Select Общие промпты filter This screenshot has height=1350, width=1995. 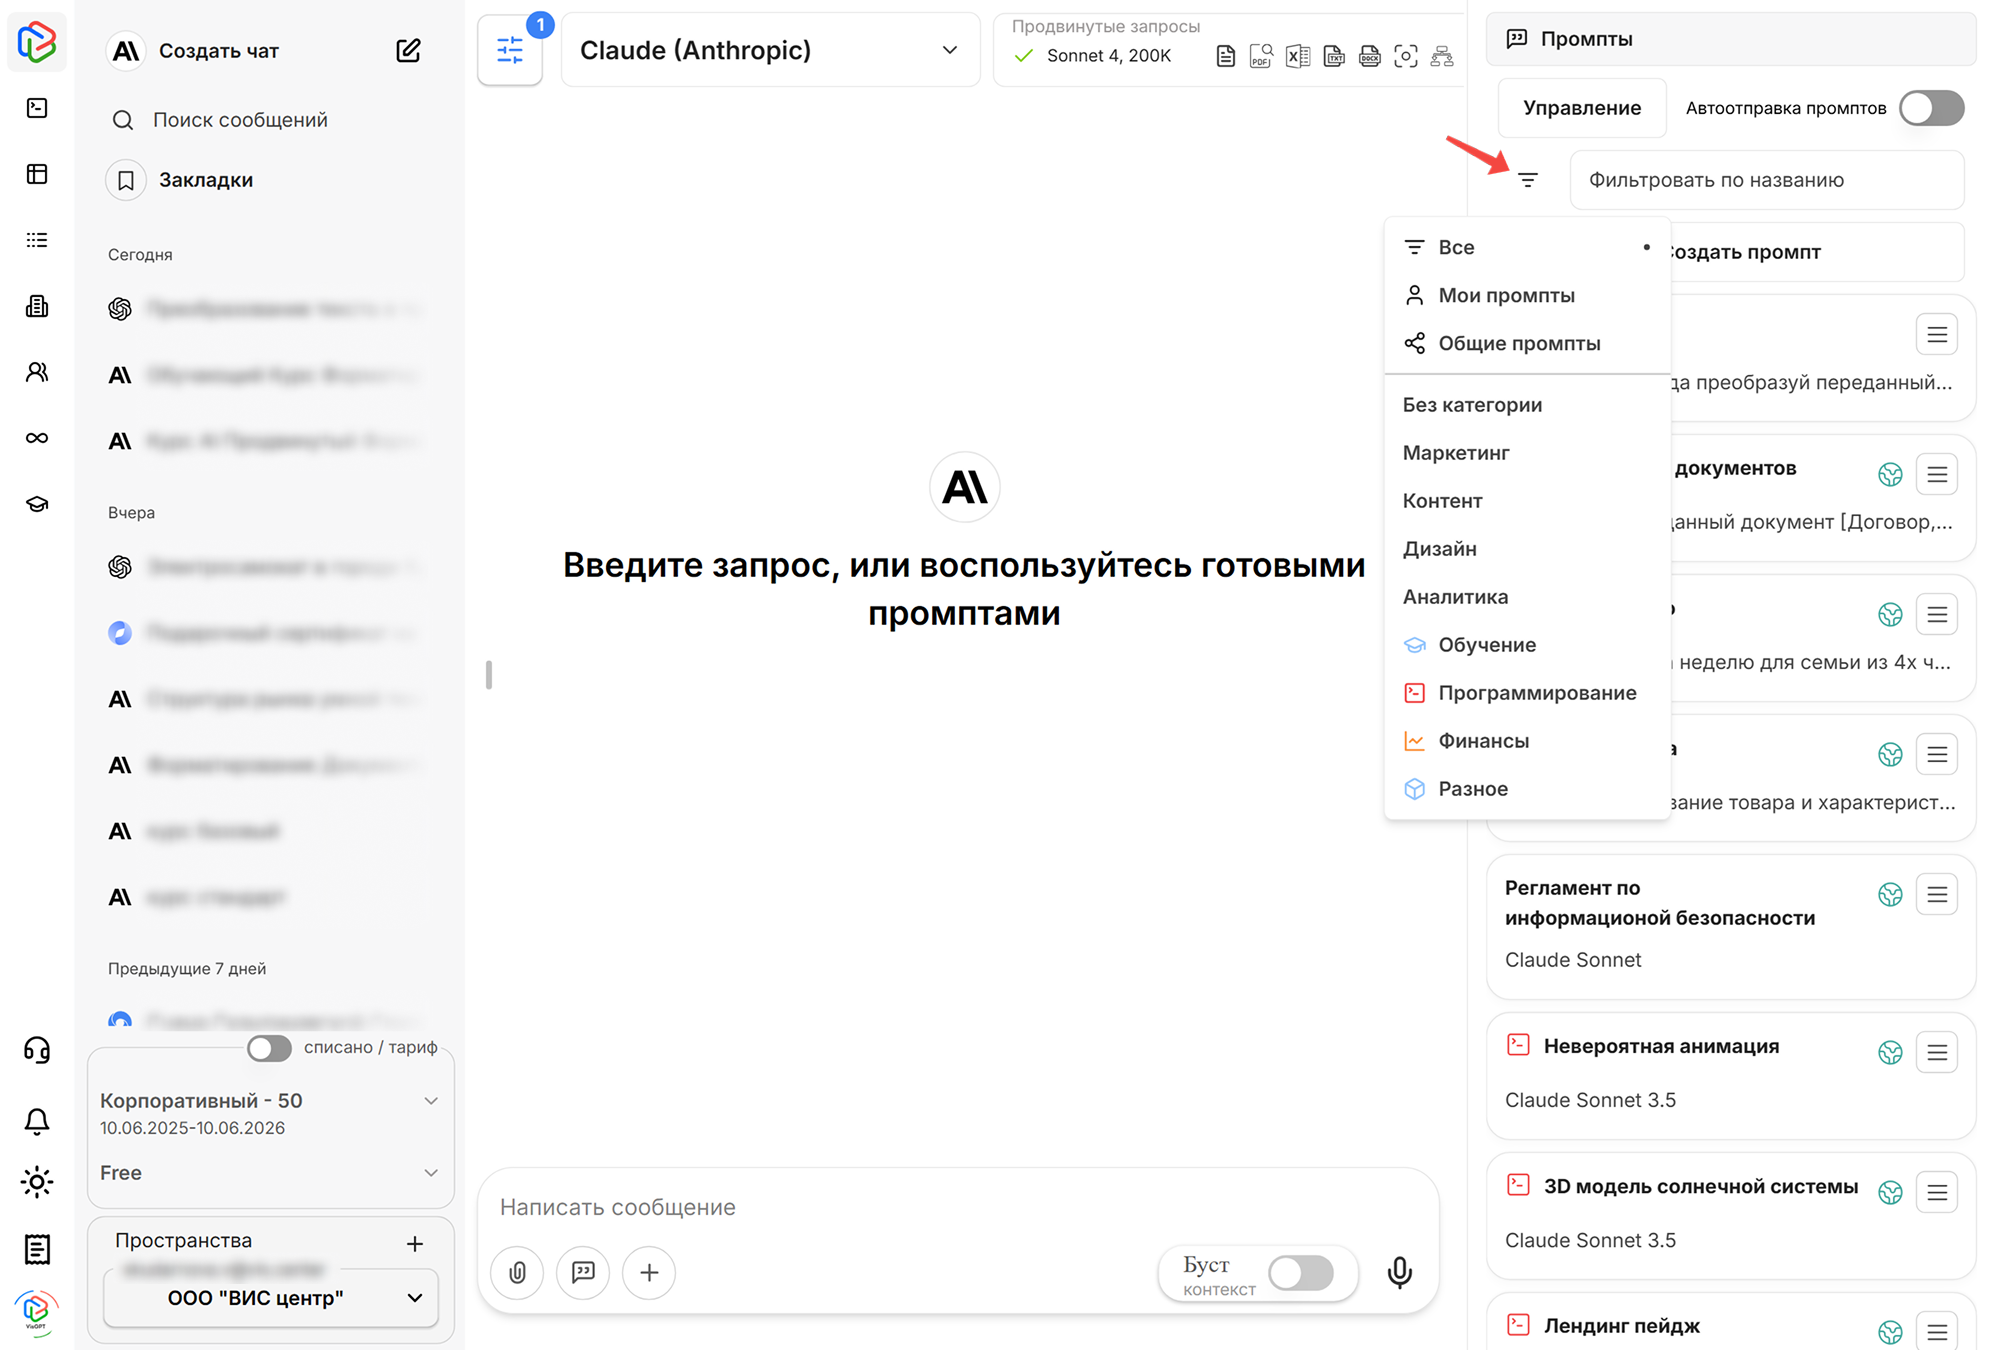[1527, 343]
